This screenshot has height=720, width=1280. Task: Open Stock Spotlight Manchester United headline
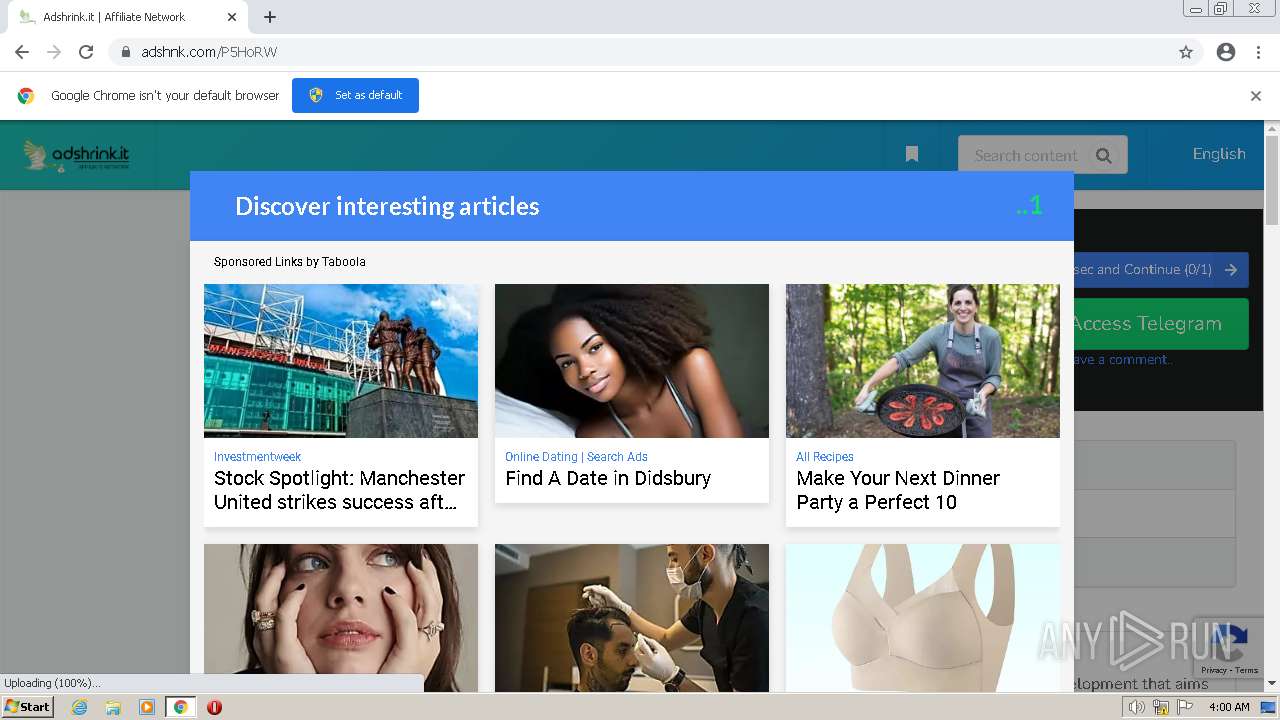tap(340, 490)
